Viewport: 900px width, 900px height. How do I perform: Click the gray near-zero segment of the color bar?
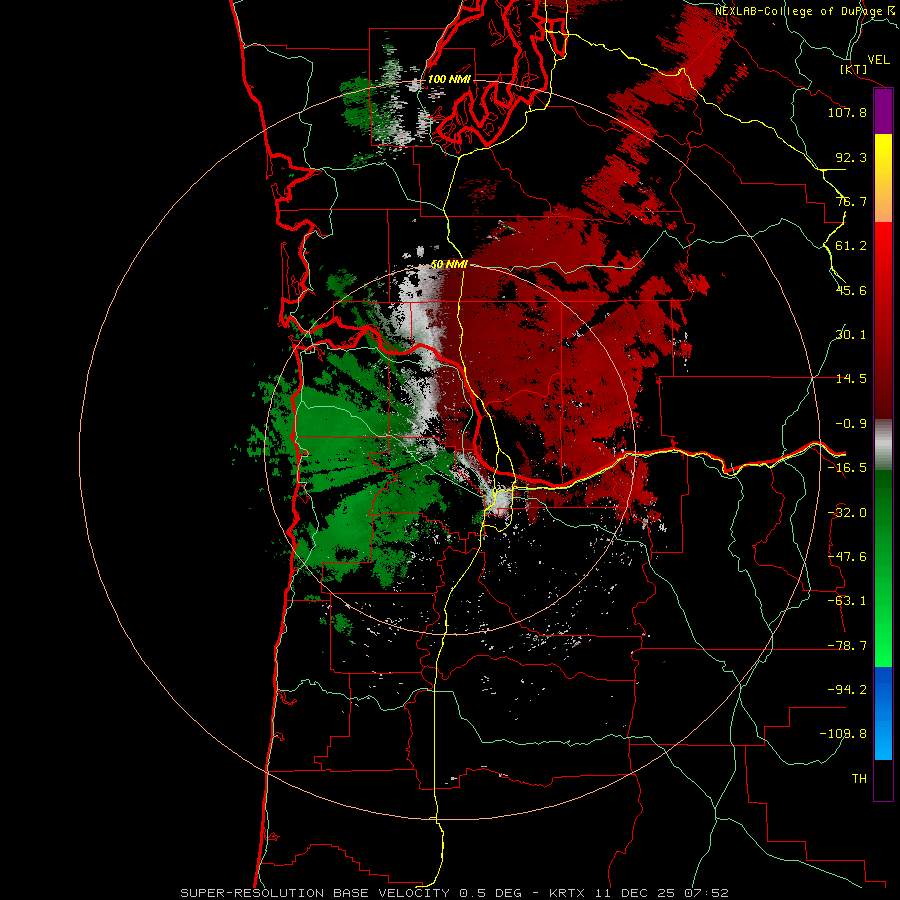click(x=883, y=445)
